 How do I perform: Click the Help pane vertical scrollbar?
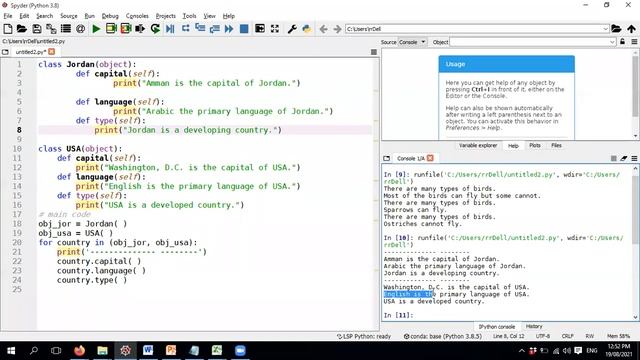coord(636,95)
